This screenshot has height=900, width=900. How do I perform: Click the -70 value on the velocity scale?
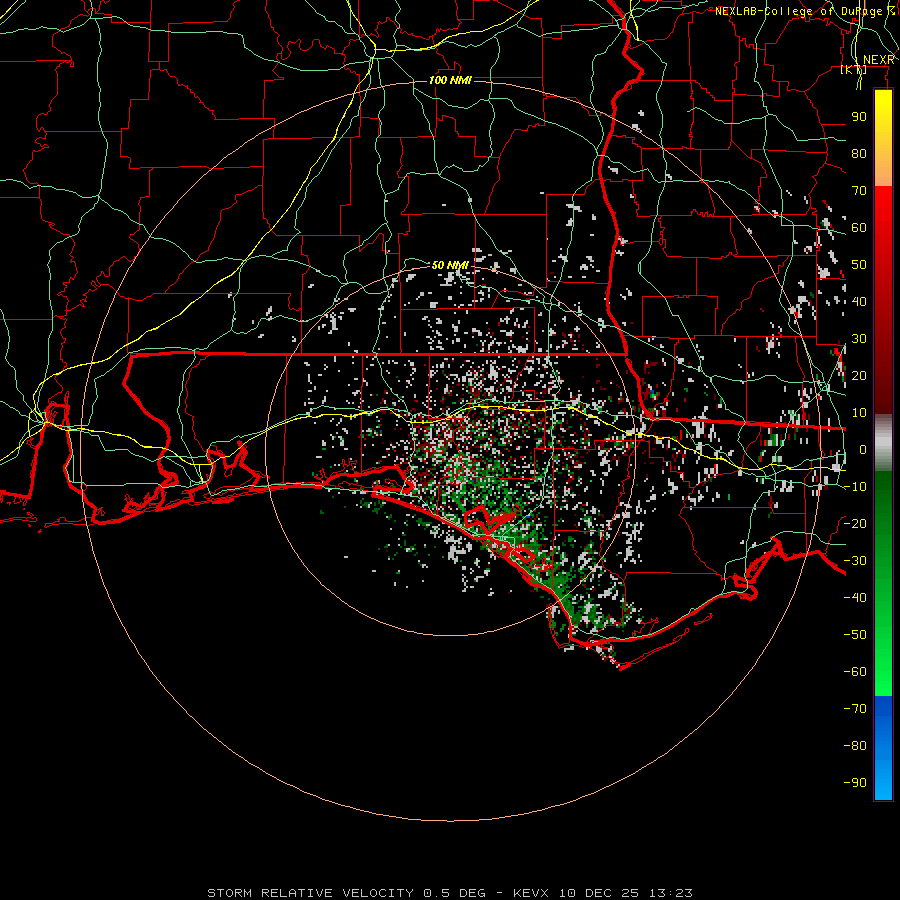[855, 709]
